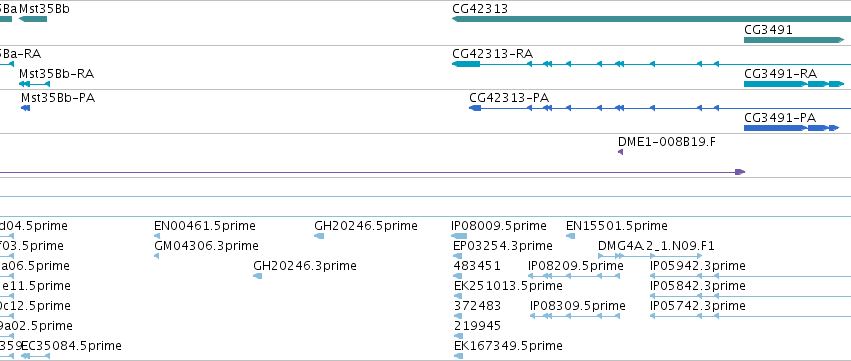Viewport: 851px width, 361px height.
Task: Click the Mst35Bb-RA transcript feature
Action: [x=34, y=84]
